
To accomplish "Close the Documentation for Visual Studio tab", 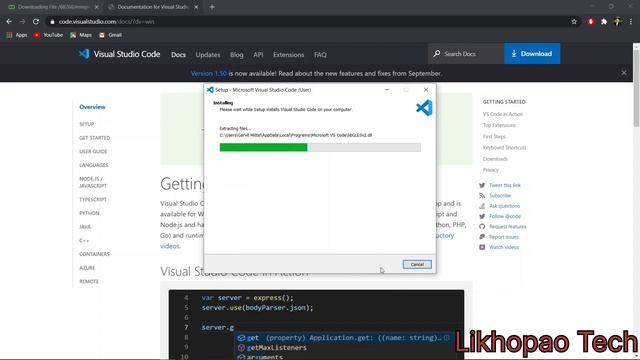I will pos(196,7).
